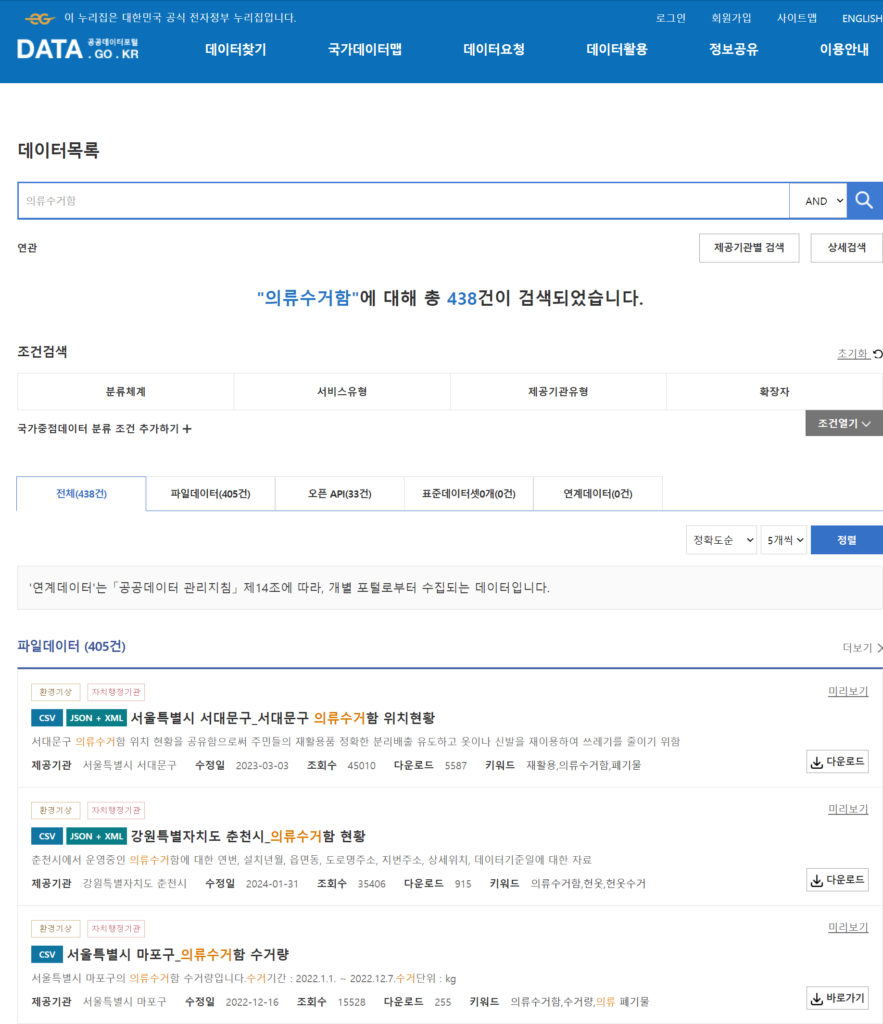Open 미리보기 preview for Chuncheon dataset
This screenshot has width=883, height=1024.
click(x=847, y=809)
